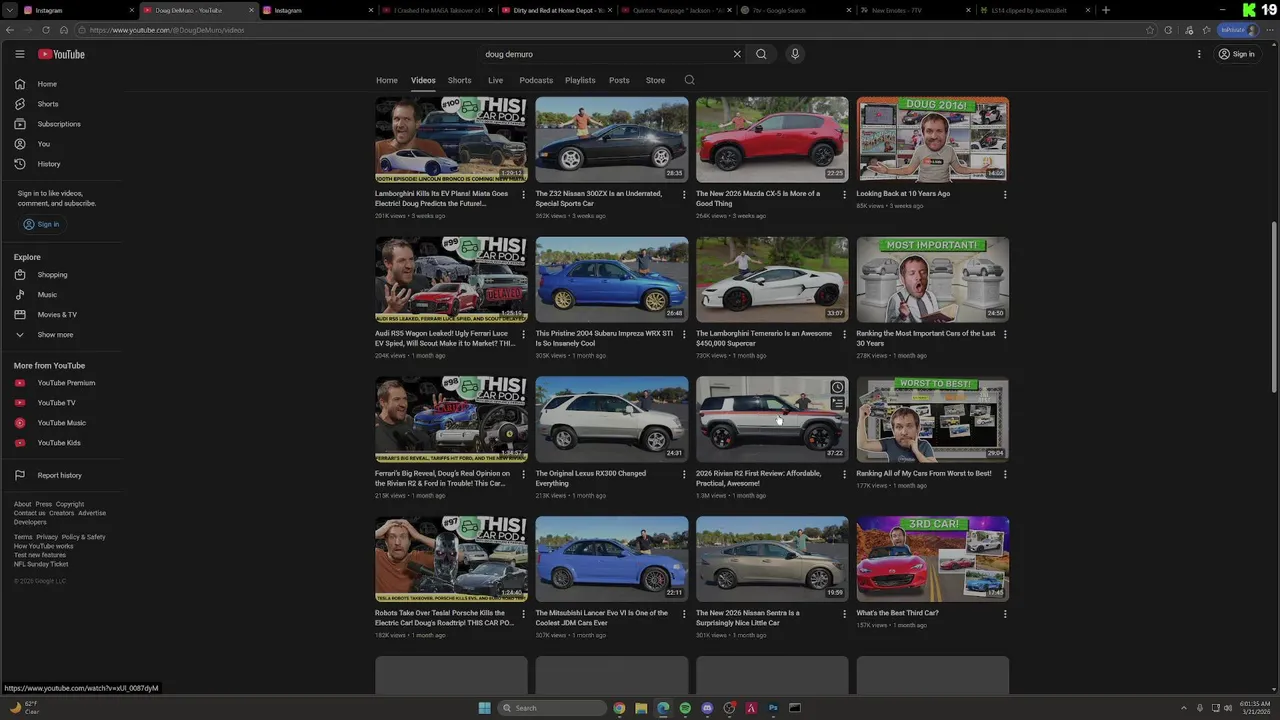Start voice search with microphone icon
This screenshot has height=720, width=1280.
795,54
